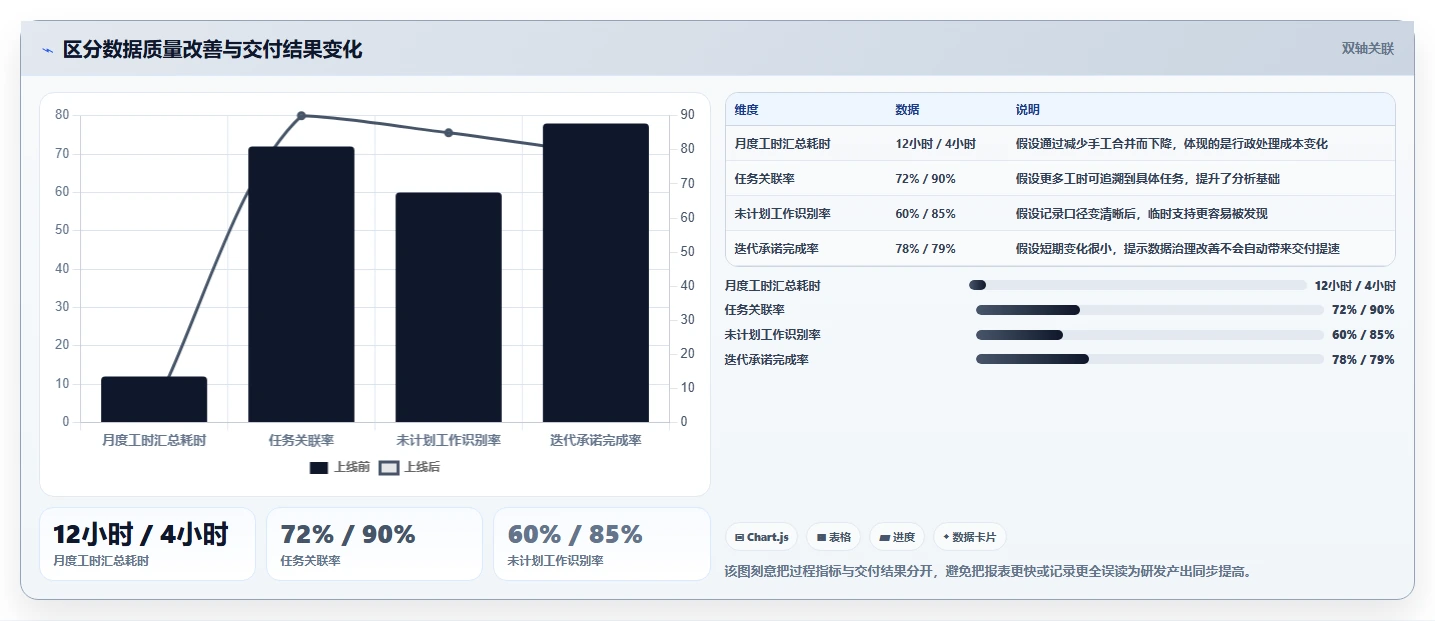This screenshot has width=1435, height=621.
Task: Click the 说明 text about 不会自动带来交付提速
Action: coord(1177,249)
